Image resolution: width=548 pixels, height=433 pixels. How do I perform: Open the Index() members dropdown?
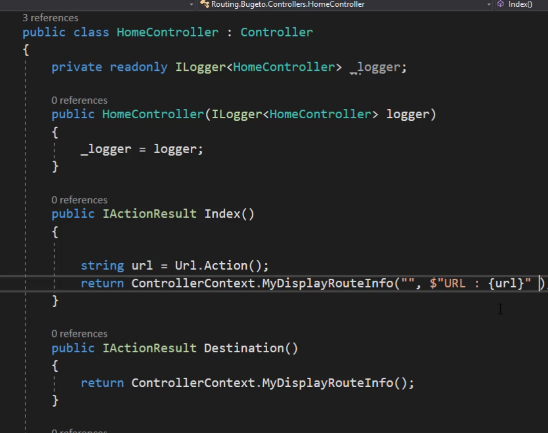(521, 4)
